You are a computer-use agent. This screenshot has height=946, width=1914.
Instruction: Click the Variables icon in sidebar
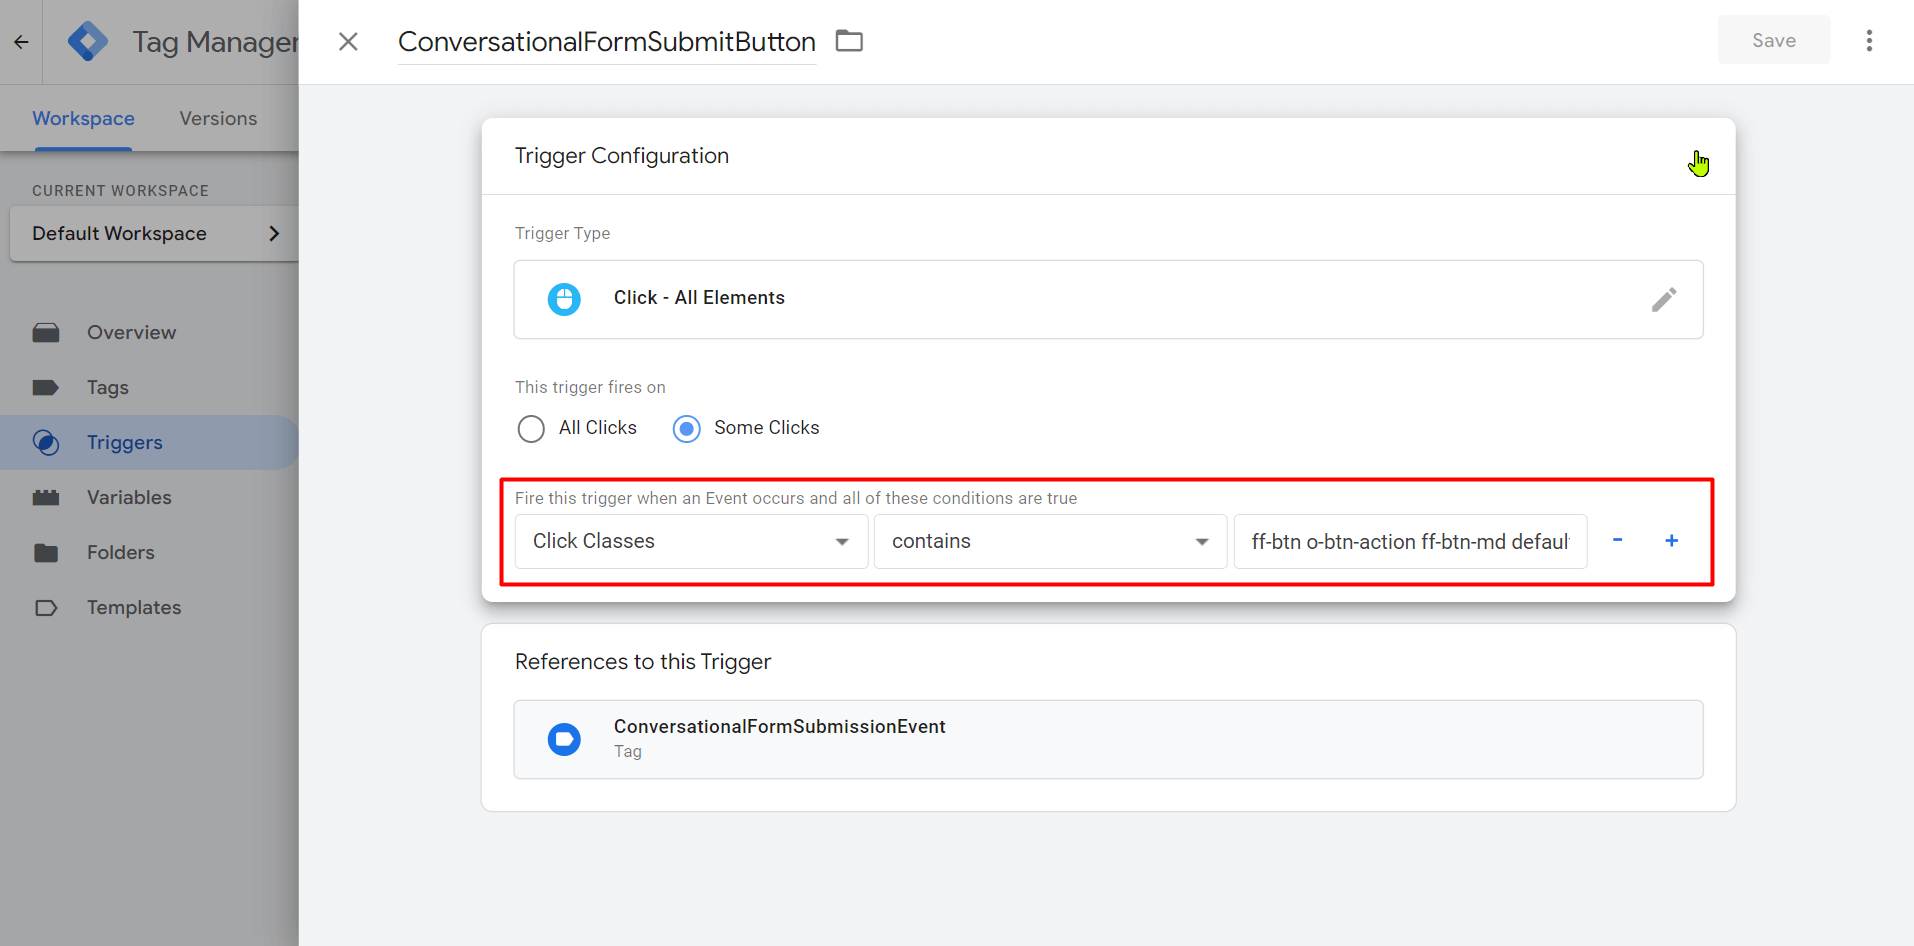click(x=46, y=498)
